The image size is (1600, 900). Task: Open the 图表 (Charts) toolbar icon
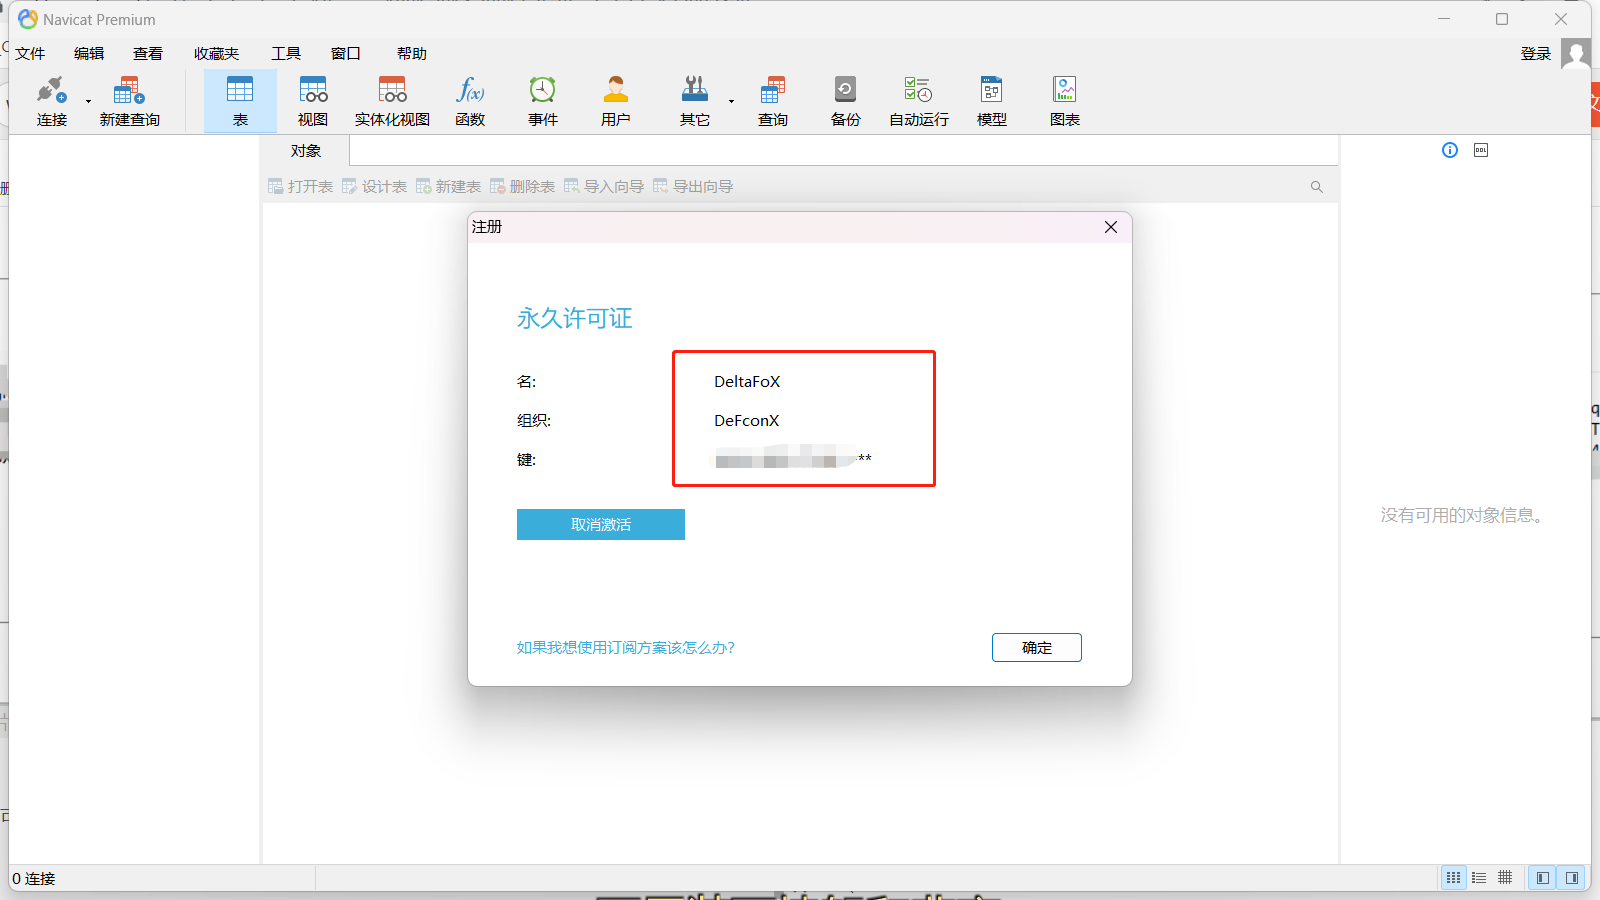1065,101
